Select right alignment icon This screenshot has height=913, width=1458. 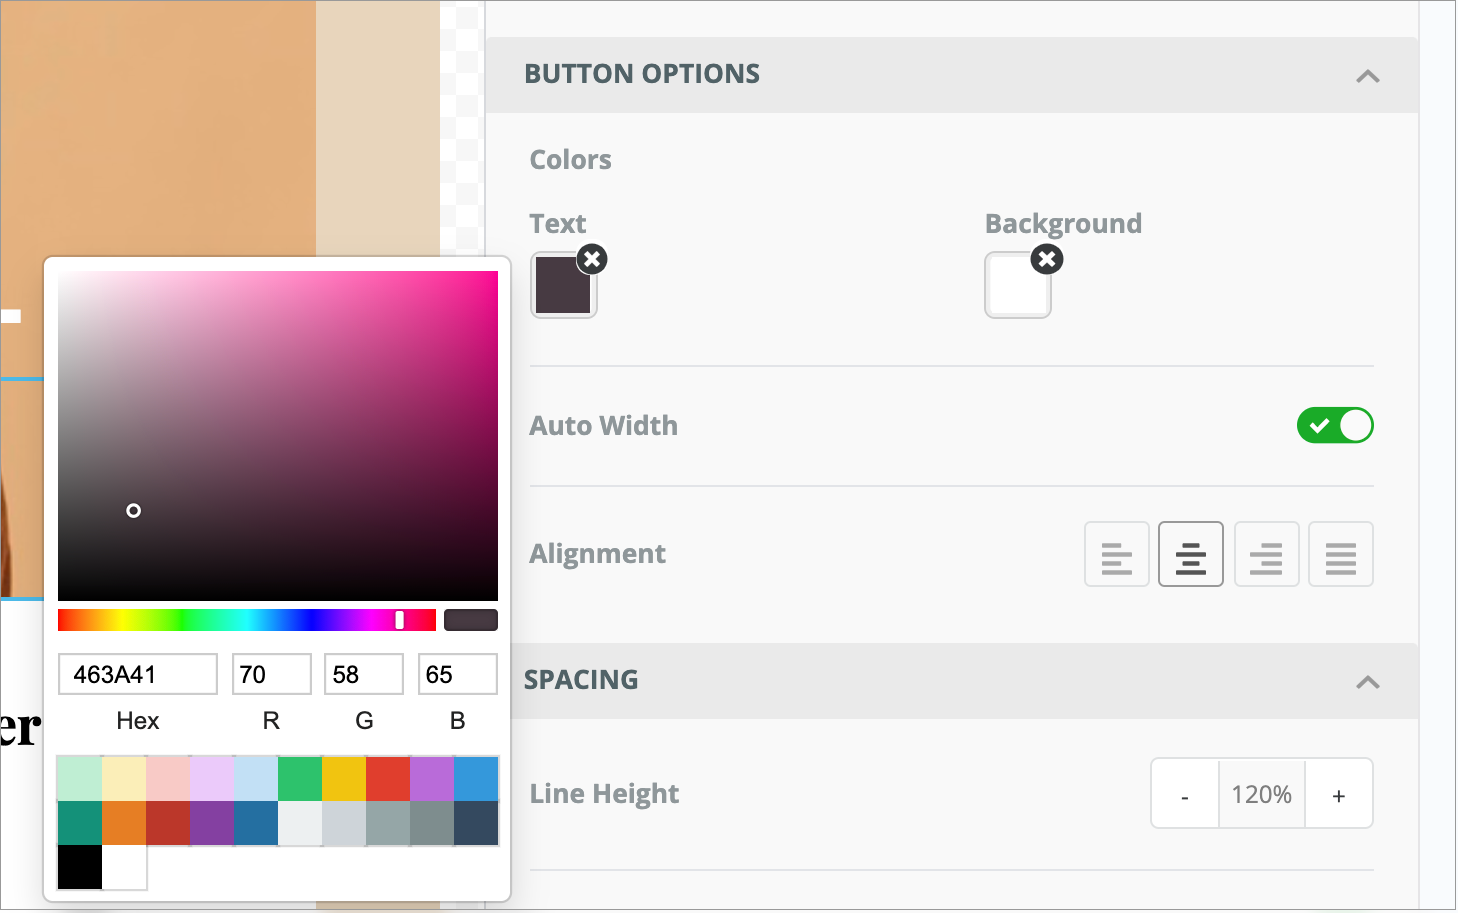point(1266,554)
